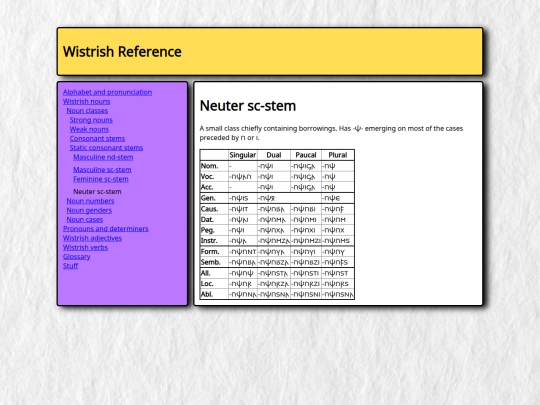Image resolution: width=540 pixels, height=405 pixels.
Task: Go to Noun cases
Action: [85, 220]
